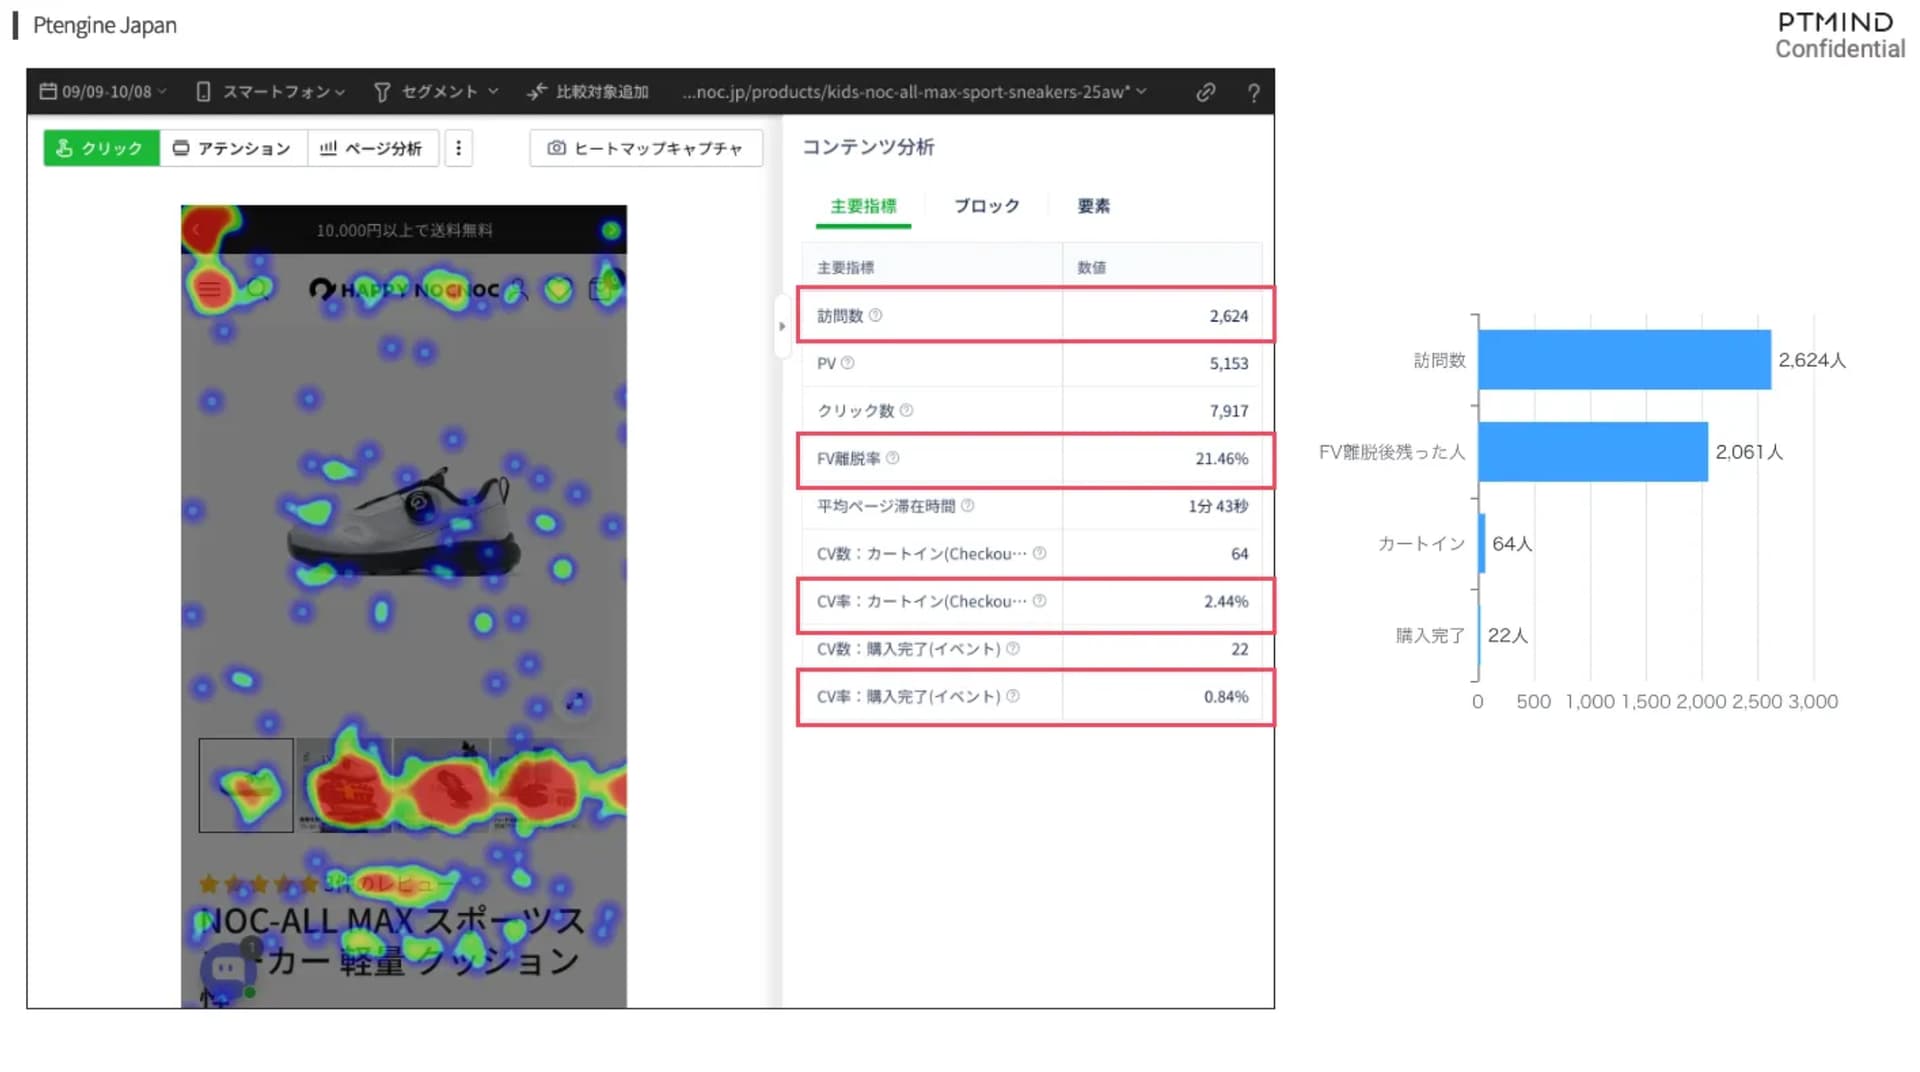The image size is (1920, 1072).
Task: Click the copy link icon in top bar
Action: 1205,92
